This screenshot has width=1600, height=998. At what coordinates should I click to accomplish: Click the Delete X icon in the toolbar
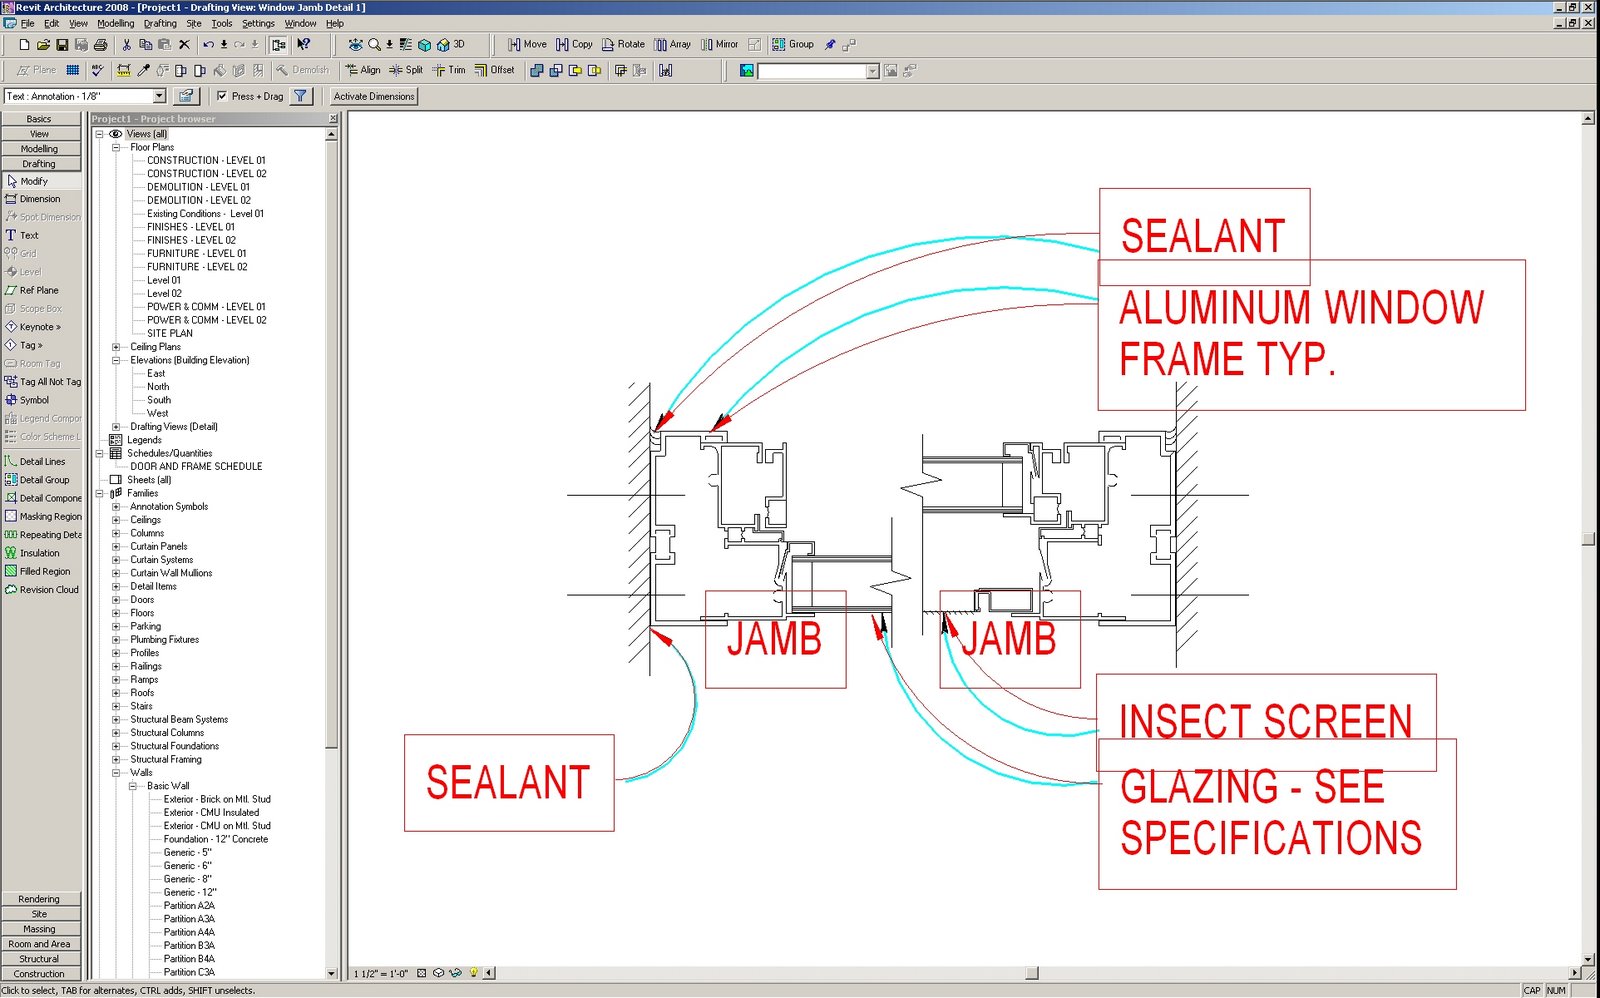184,45
